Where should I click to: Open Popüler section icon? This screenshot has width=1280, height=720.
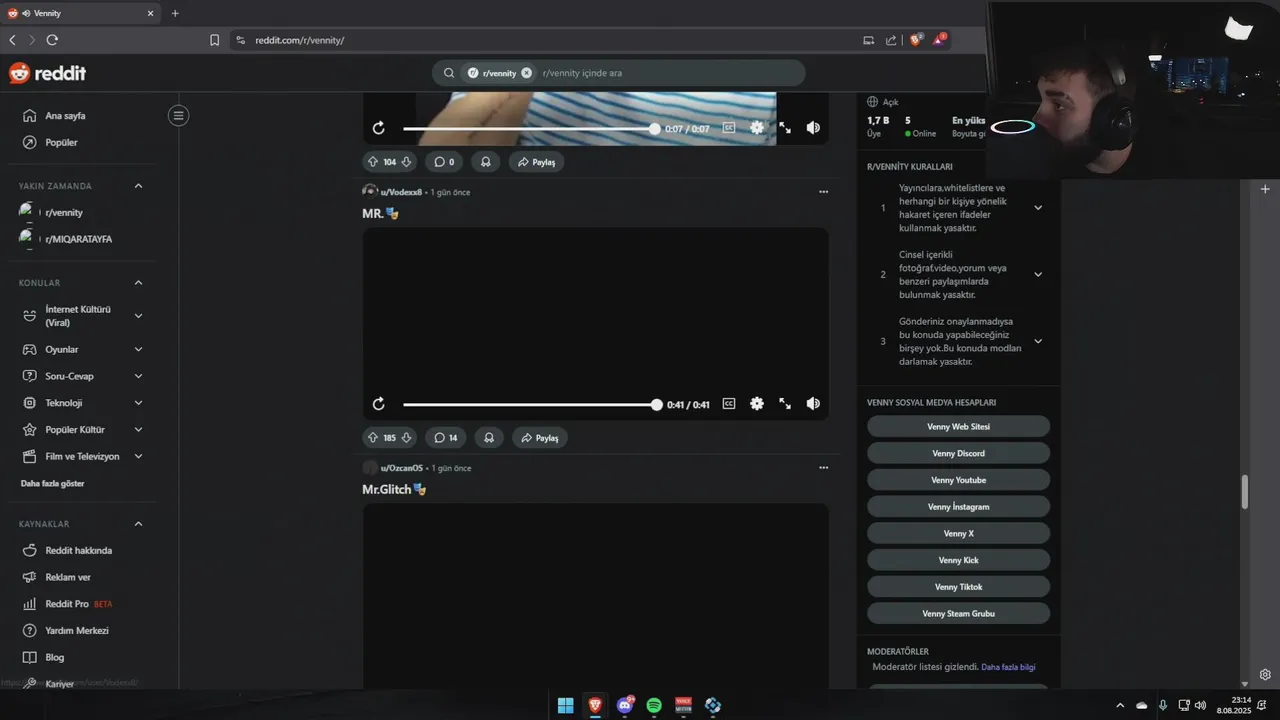coord(29,142)
